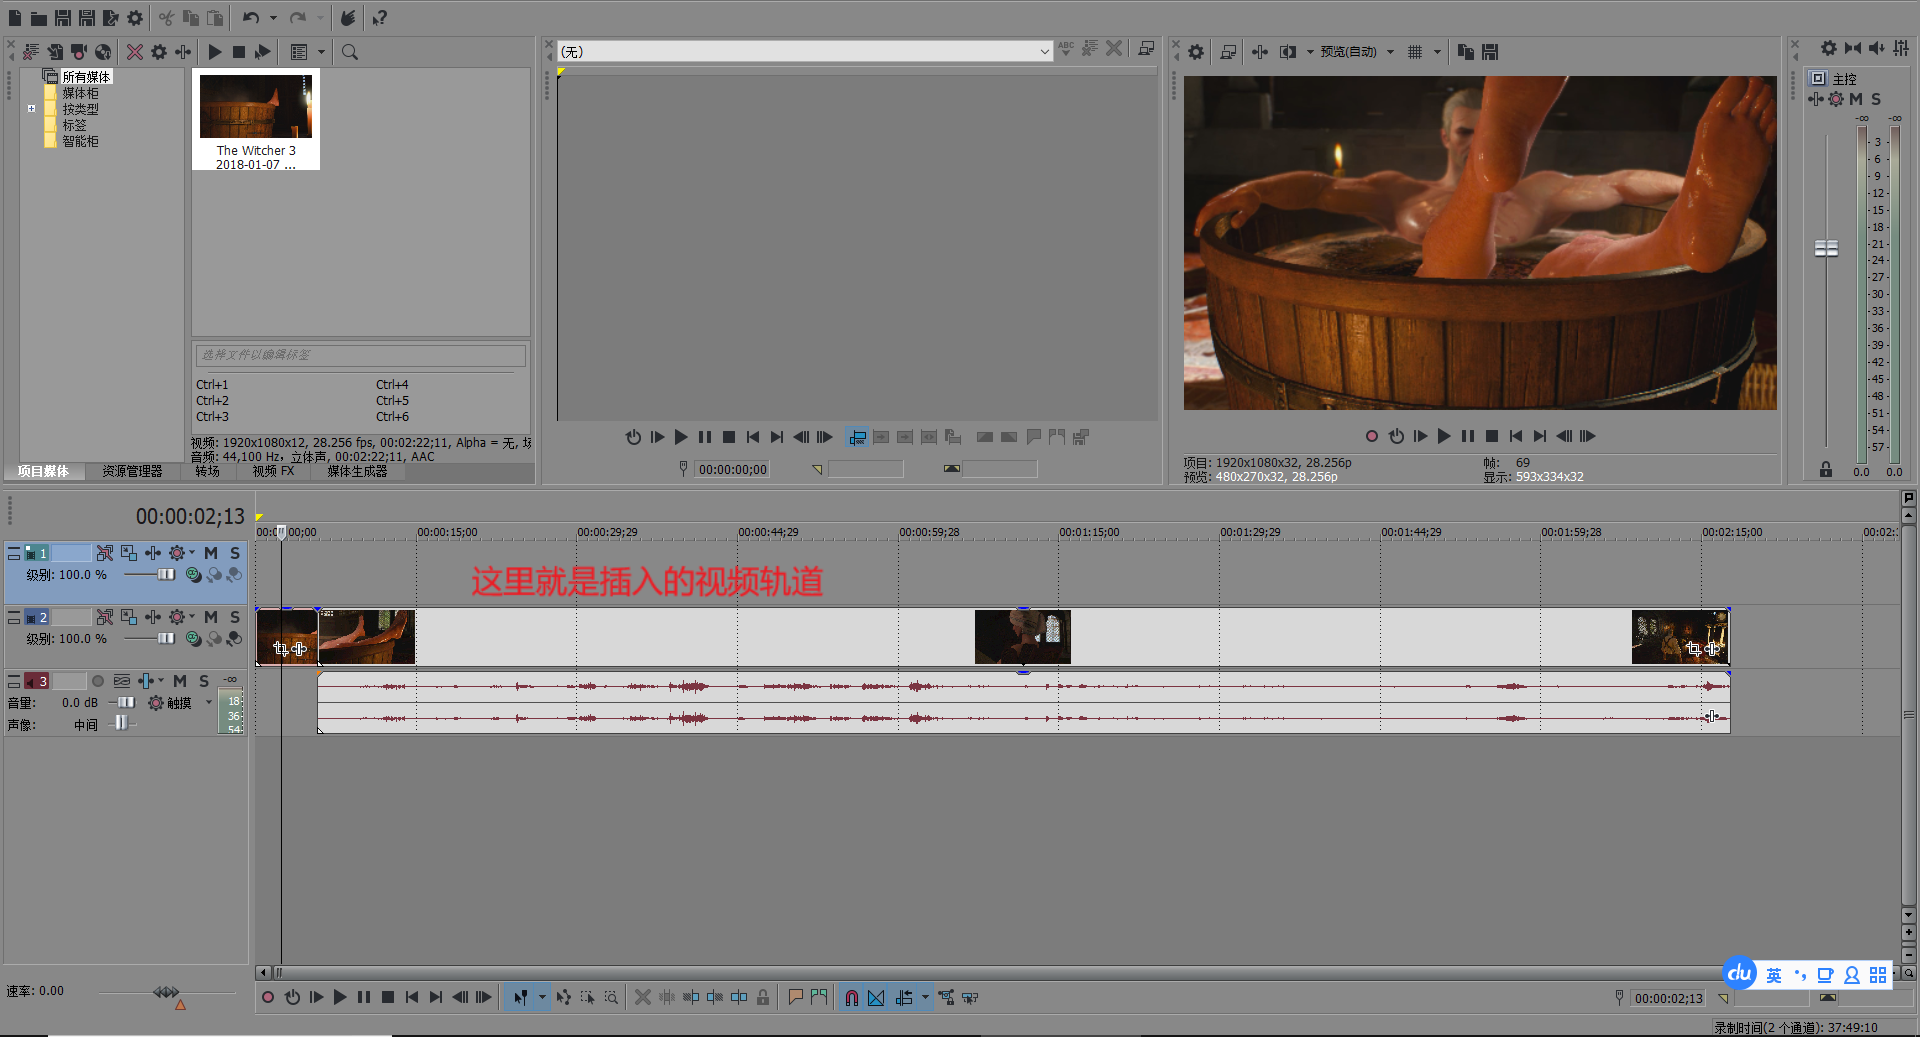Start media preview in Project Media toolbar
This screenshot has height=1037, width=1920.
click(x=215, y=52)
